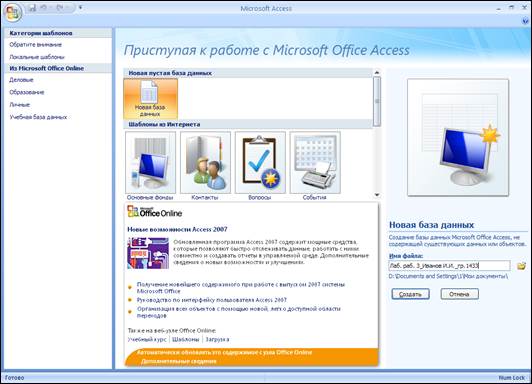The width and height of the screenshot is (532, 384).
Task: Choose the Вопросы template
Action: pyautogui.click(x=260, y=166)
